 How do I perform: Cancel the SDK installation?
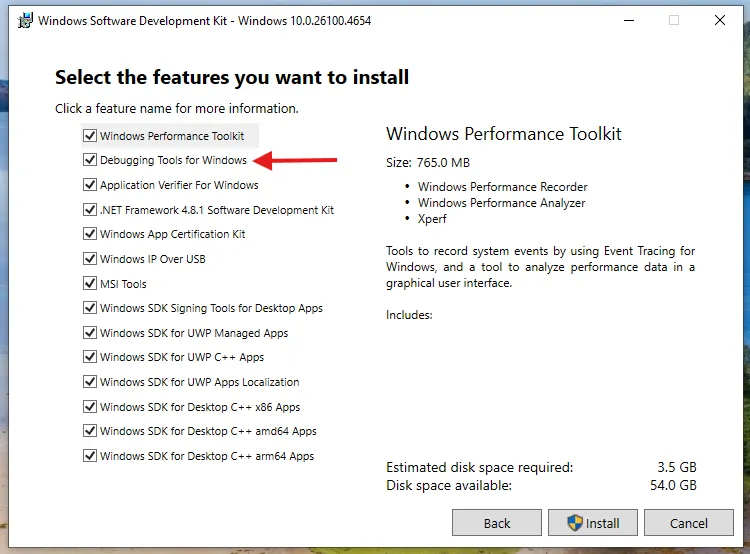(689, 523)
